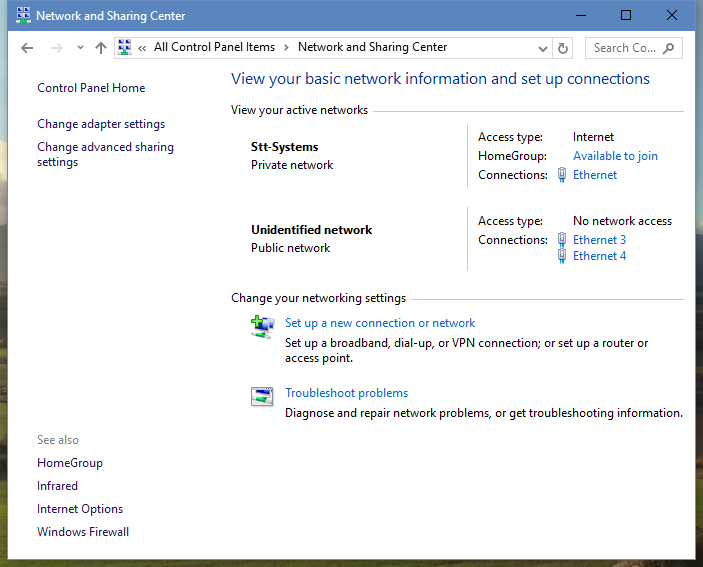This screenshot has width=703, height=567.
Task: Click the Ethernet 3 plug icon
Action: (x=562, y=240)
